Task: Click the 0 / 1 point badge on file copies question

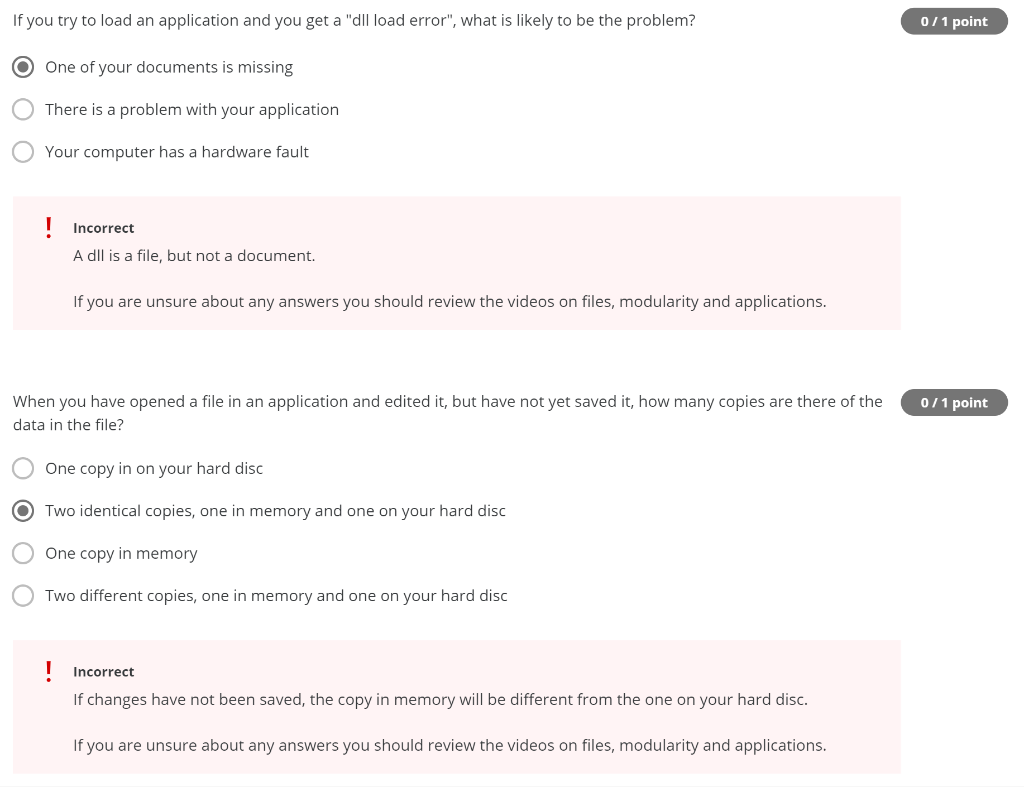Action: click(x=954, y=402)
